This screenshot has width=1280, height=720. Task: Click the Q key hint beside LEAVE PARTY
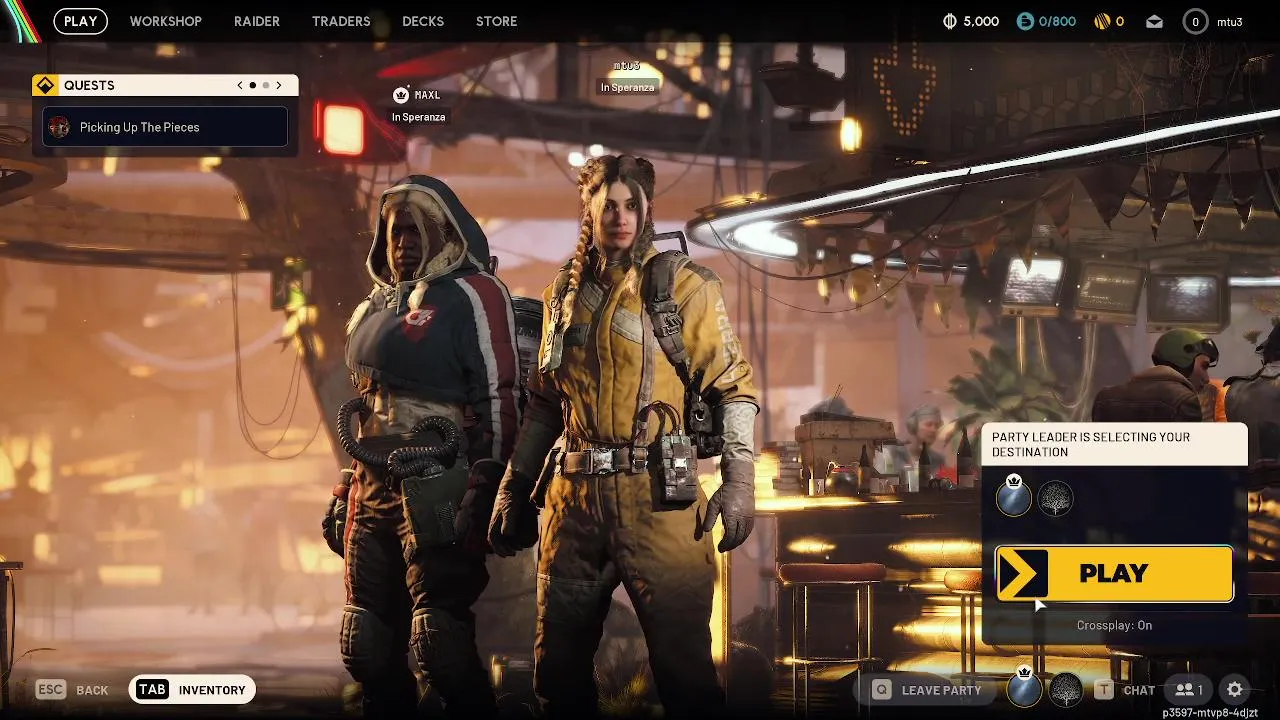coord(881,690)
